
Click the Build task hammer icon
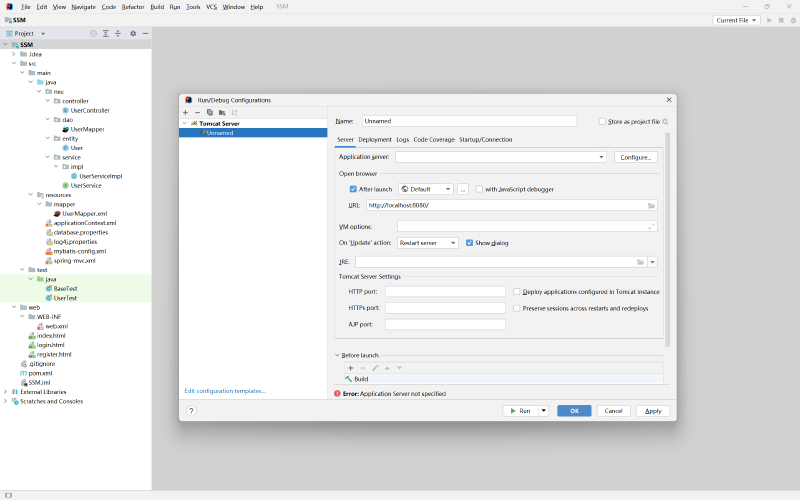(348, 379)
